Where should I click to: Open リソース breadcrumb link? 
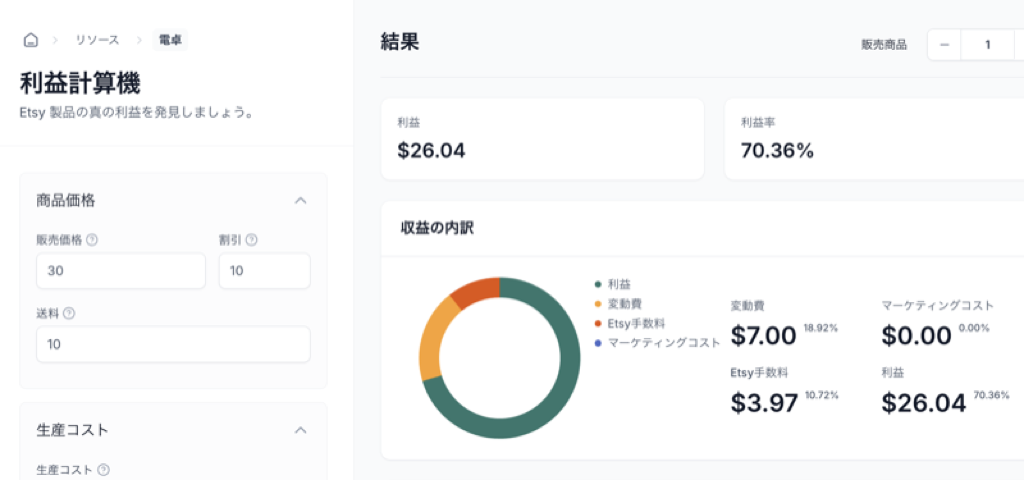(x=97, y=40)
